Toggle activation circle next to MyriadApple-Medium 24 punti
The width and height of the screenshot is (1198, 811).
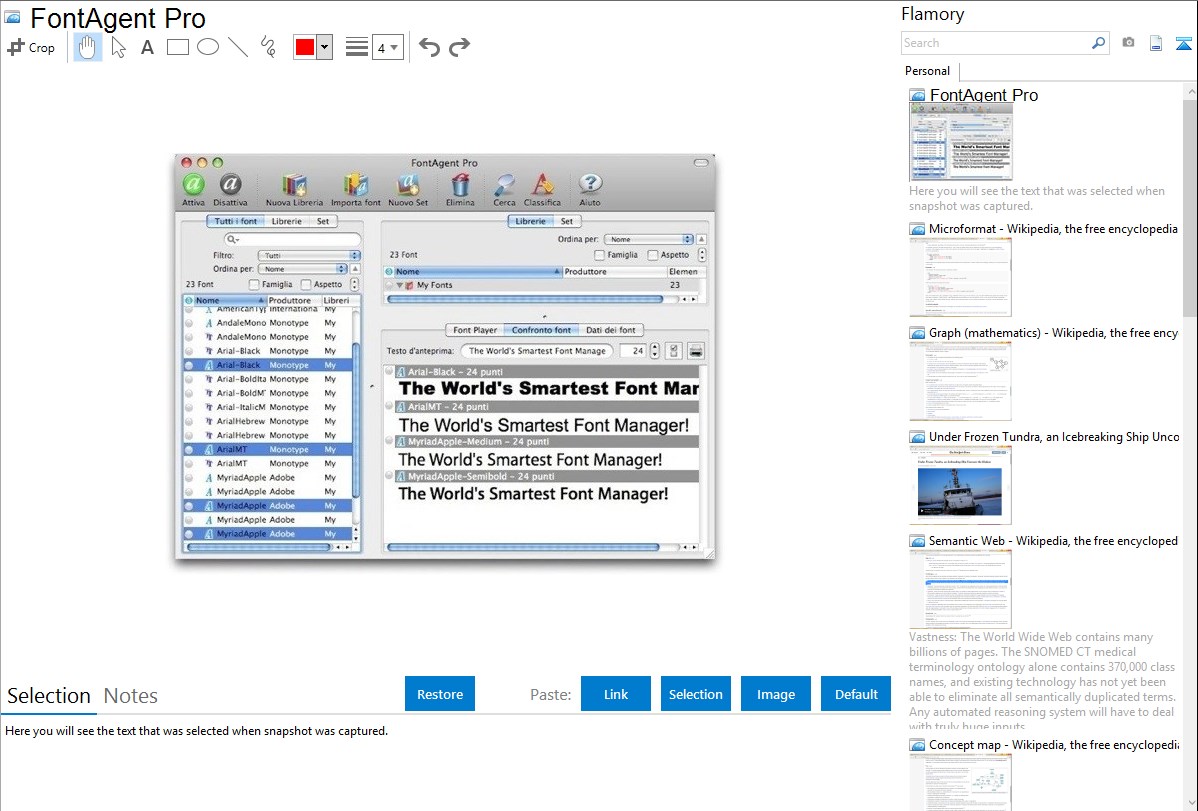pyautogui.click(x=390, y=441)
